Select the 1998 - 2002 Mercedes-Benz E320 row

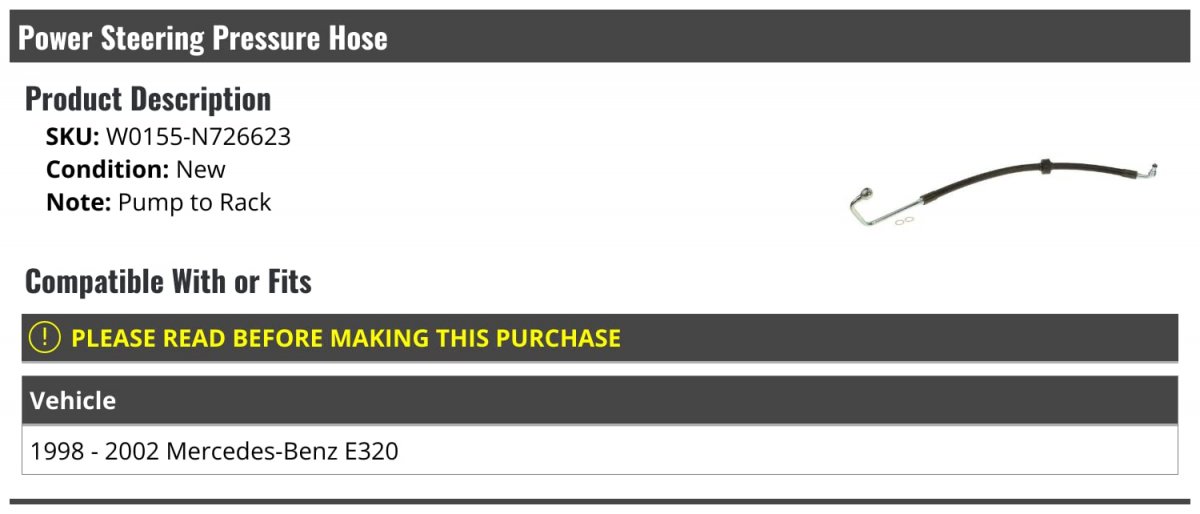600,450
